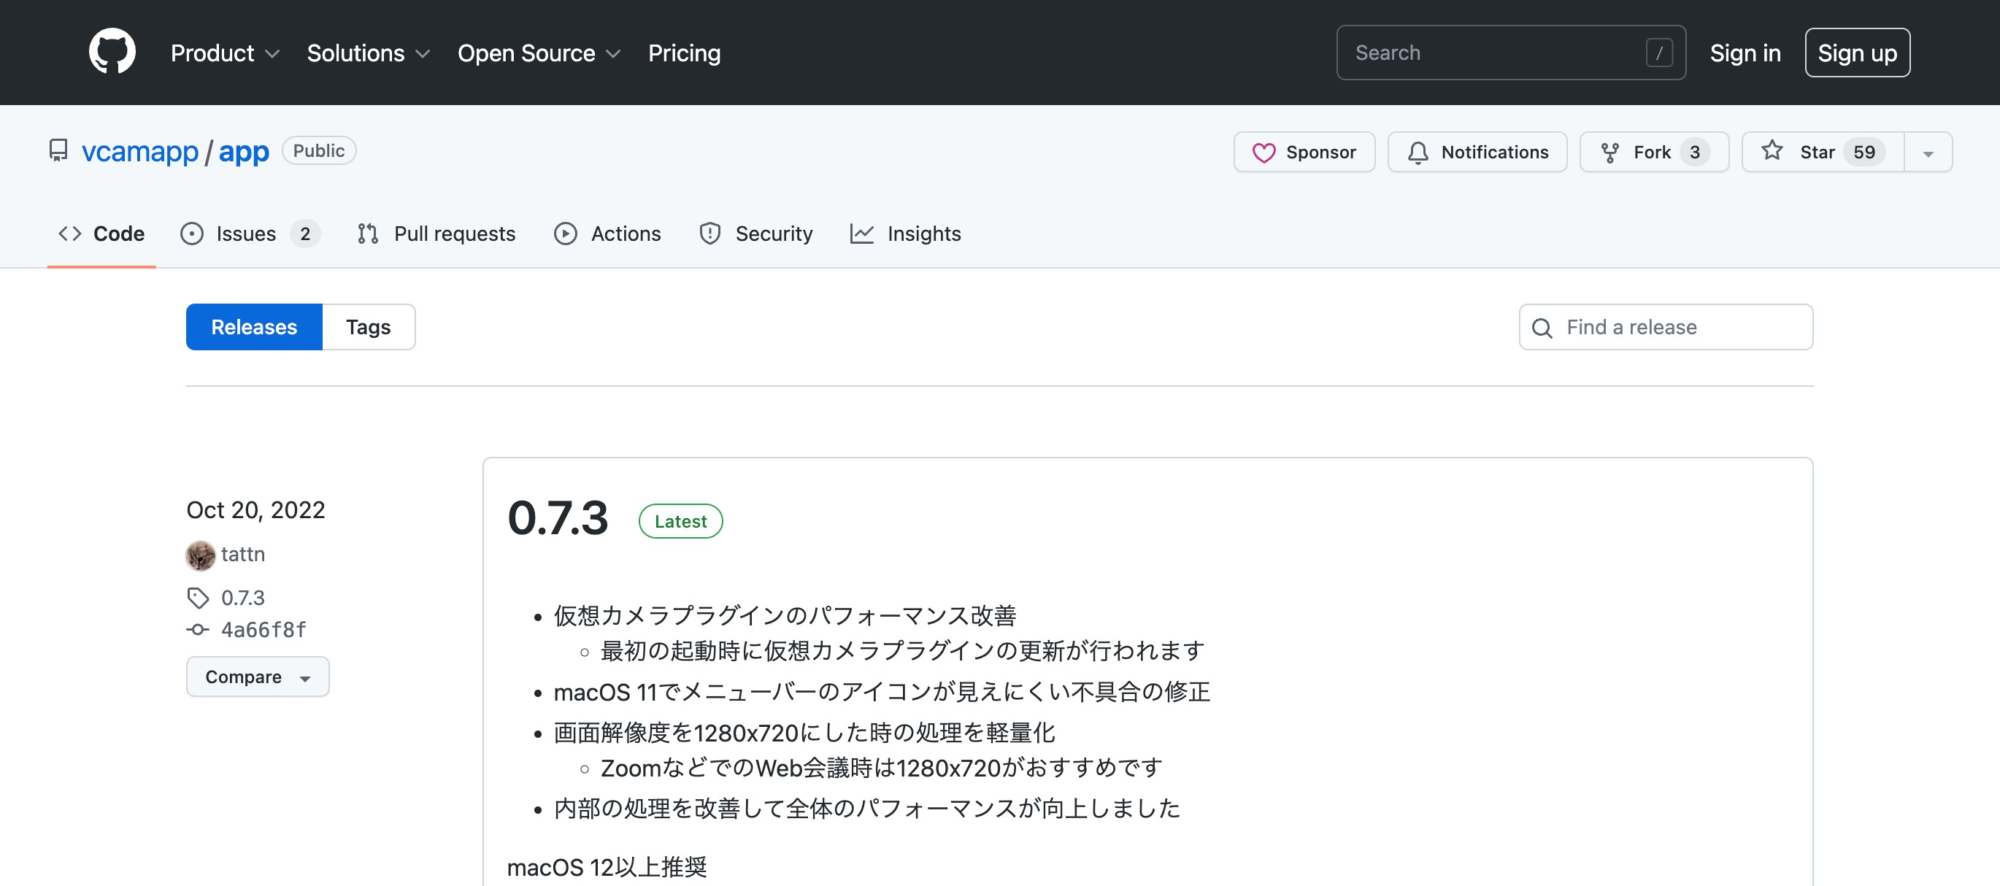This screenshot has width=2000, height=886.
Task: Open the 0.7.3 release title
Action: [558, 518]
